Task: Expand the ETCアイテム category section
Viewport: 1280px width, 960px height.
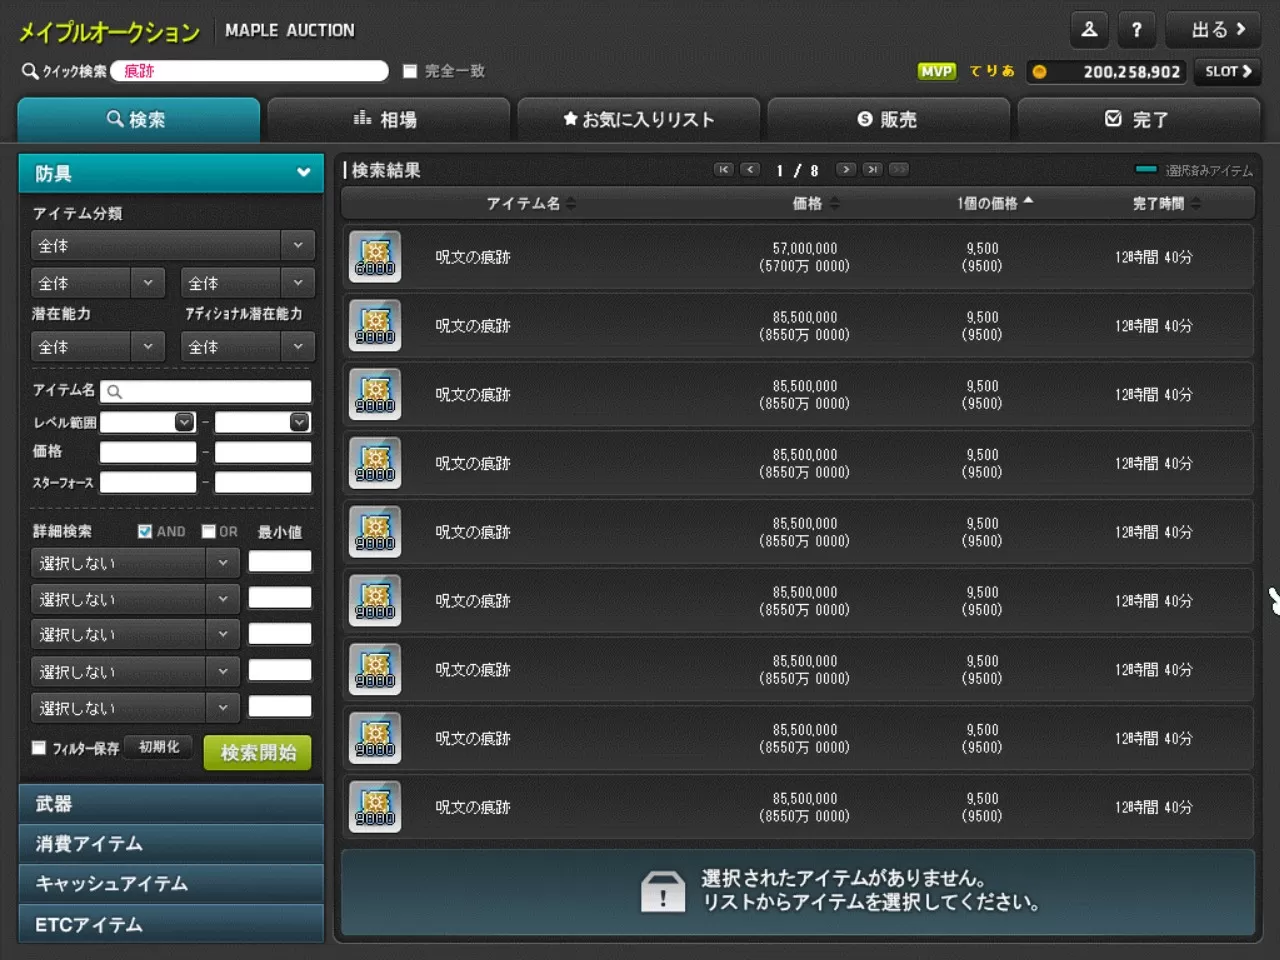Action: [171, 924]
